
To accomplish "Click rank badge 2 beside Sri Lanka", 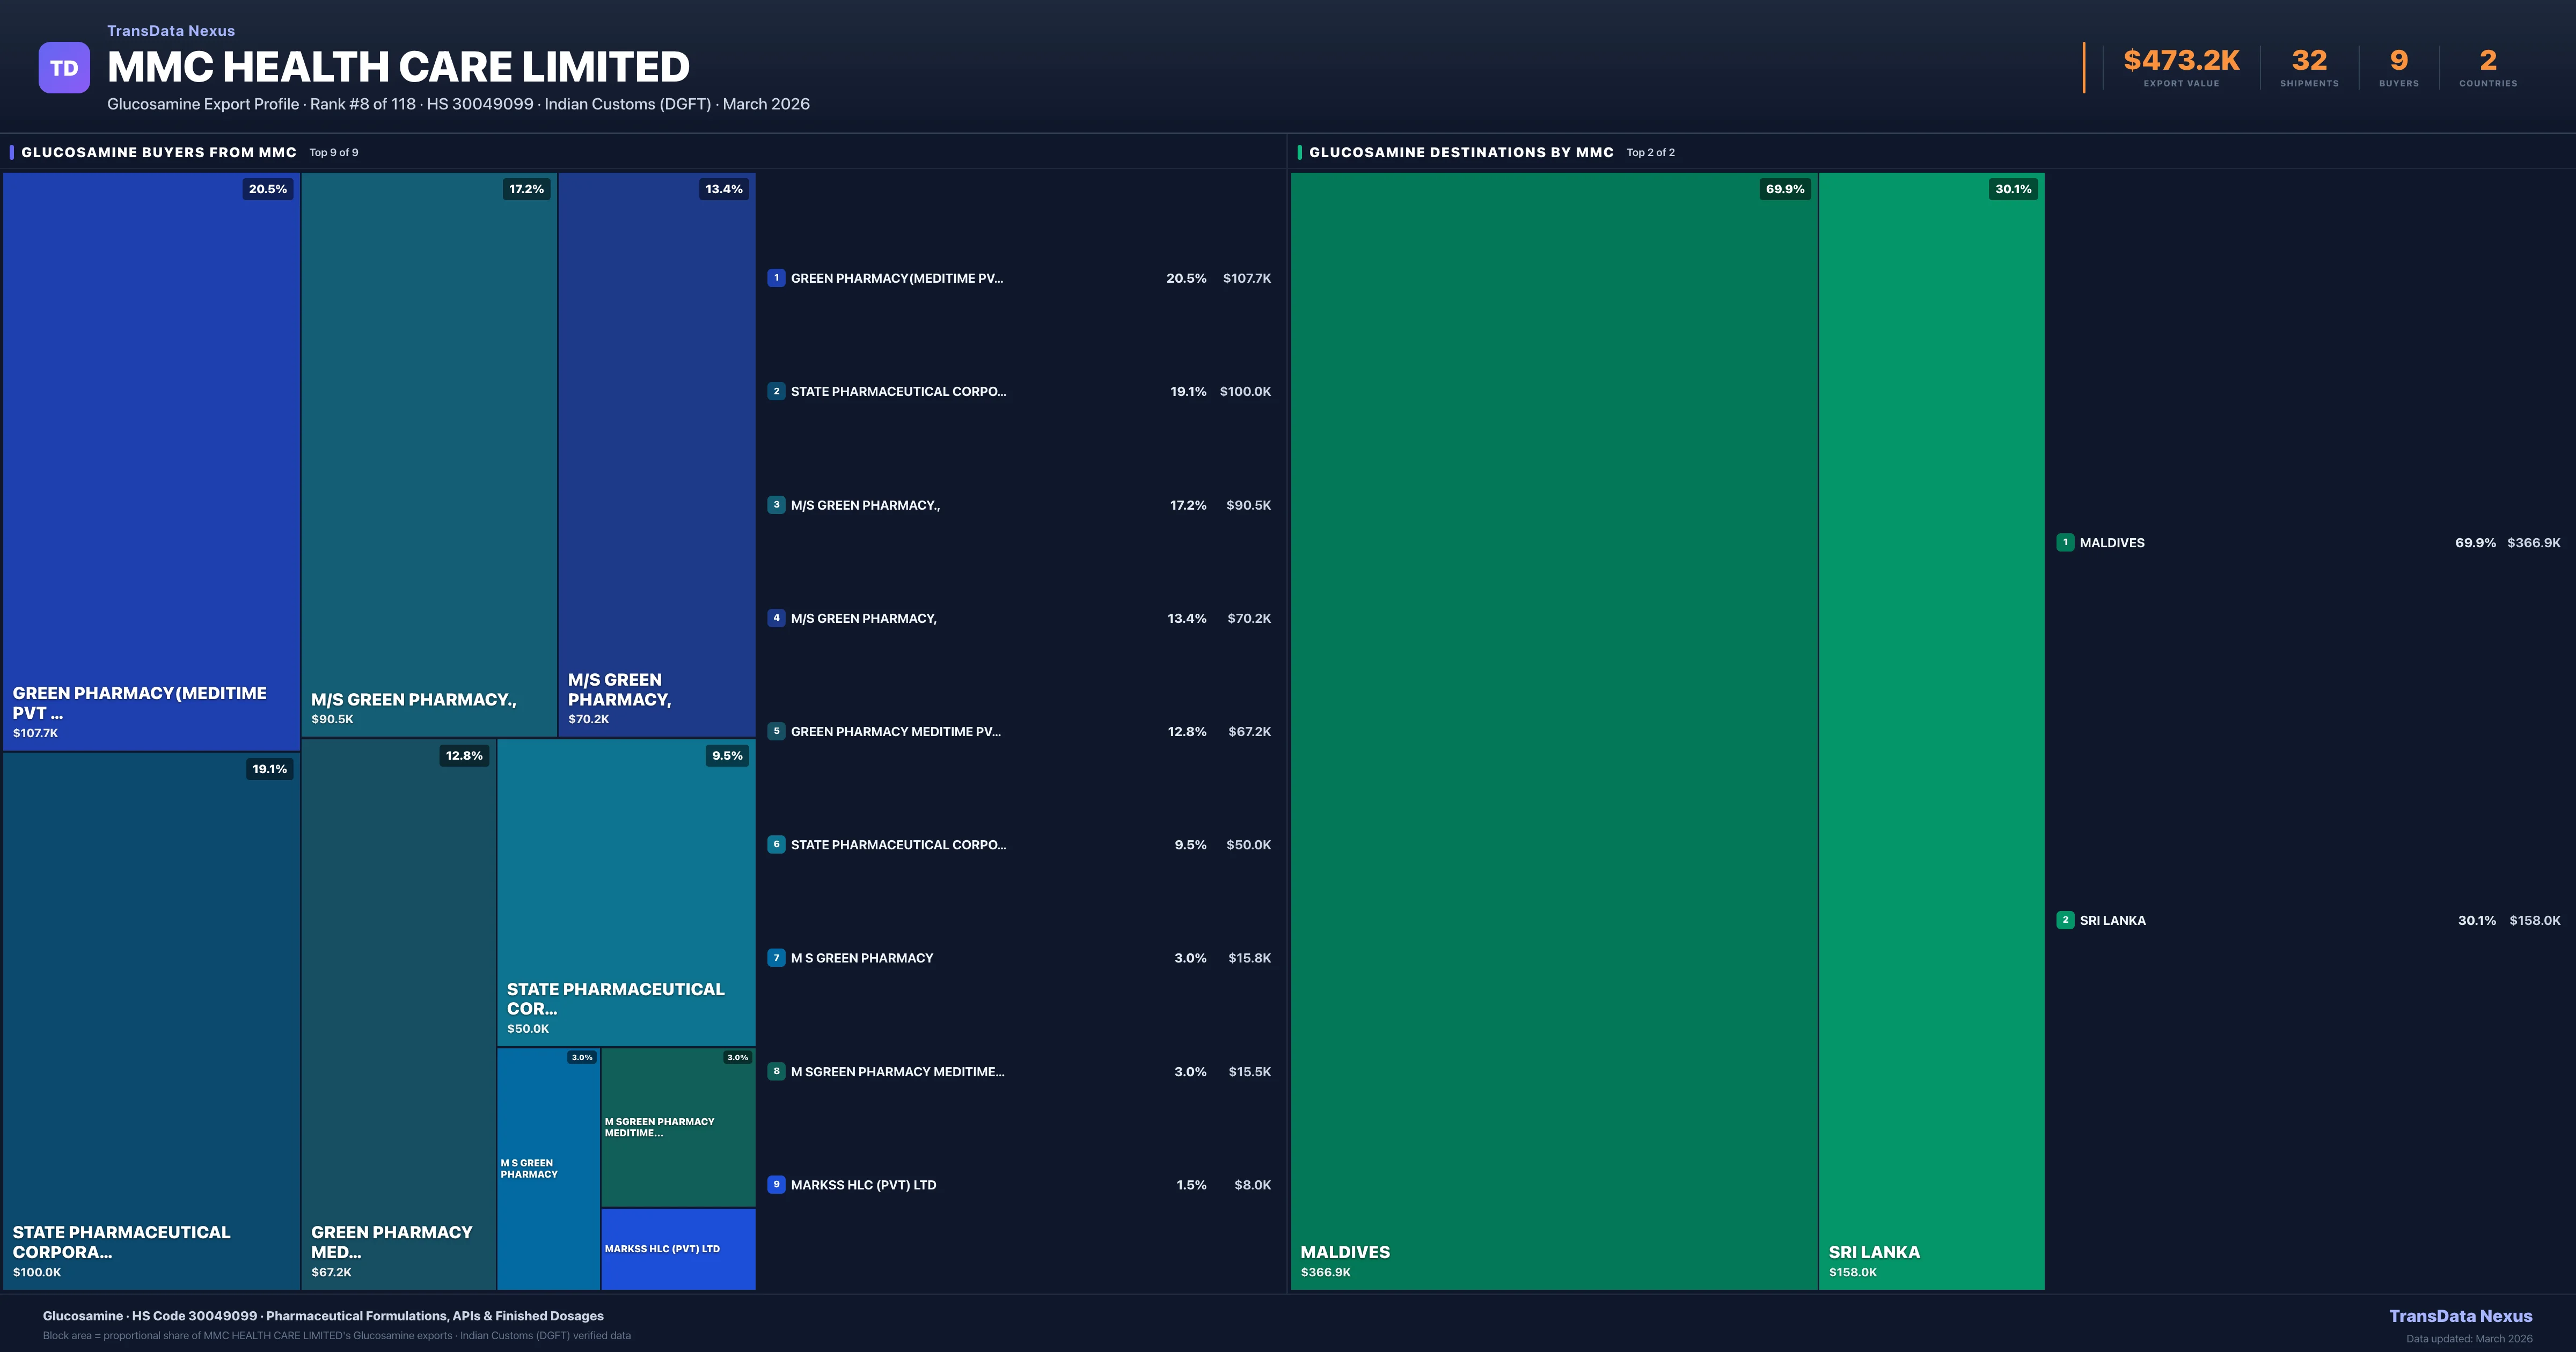I will tap(2065, 920).
